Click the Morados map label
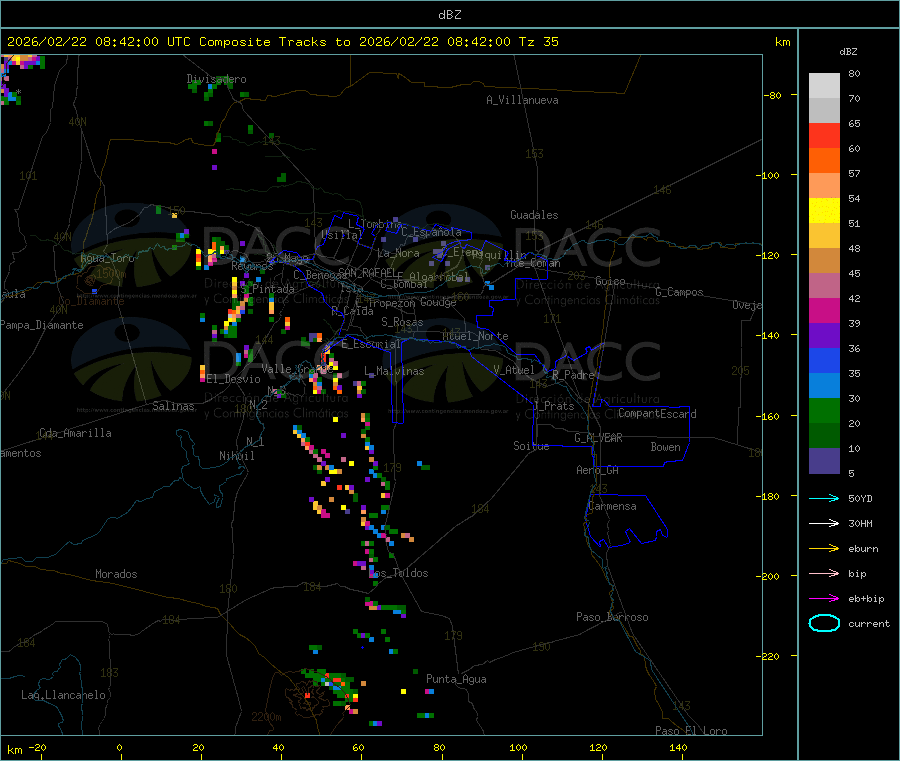 coord(117,574)
